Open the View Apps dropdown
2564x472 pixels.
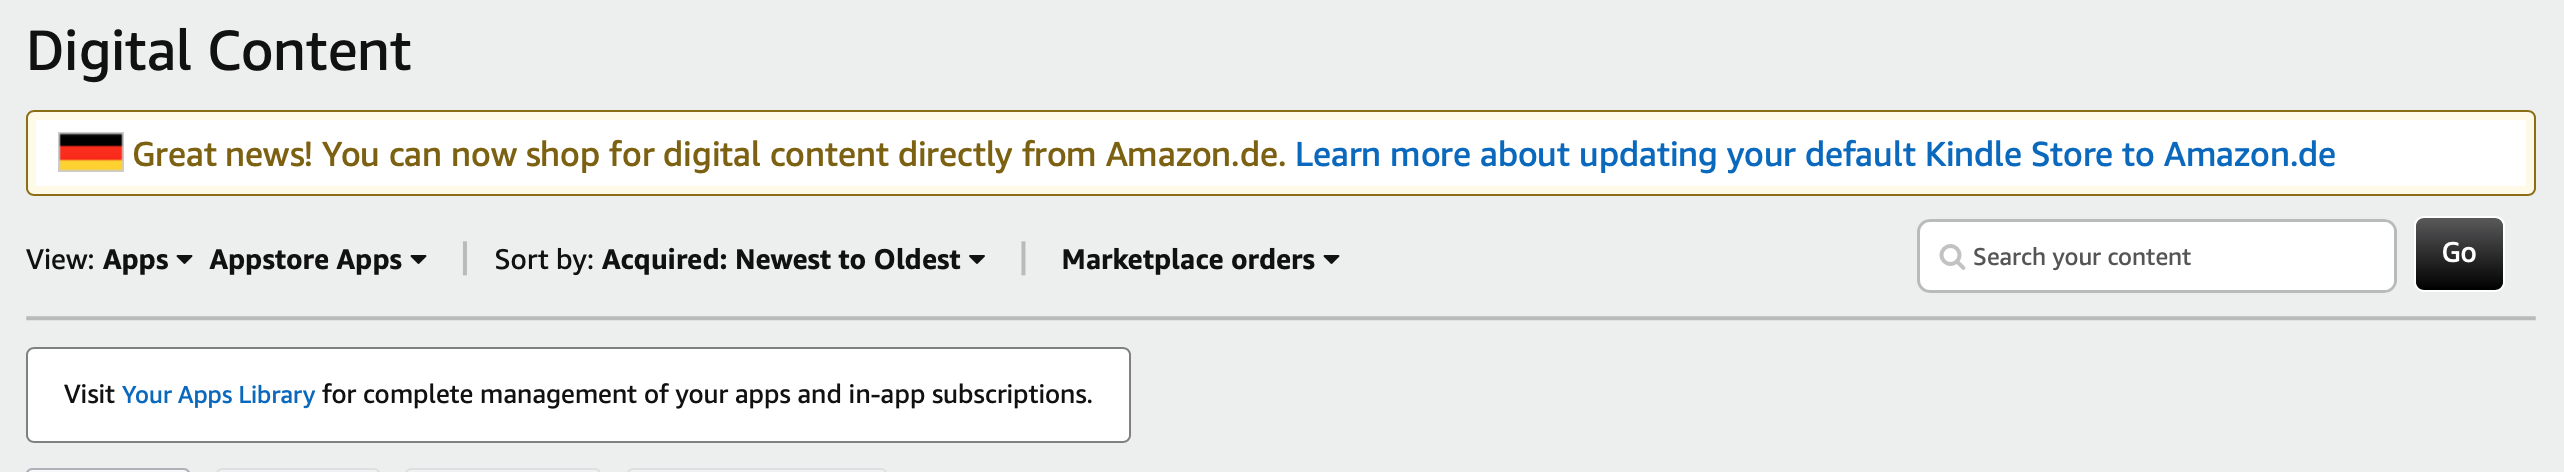pyautogui.click(x=136, y=260)
